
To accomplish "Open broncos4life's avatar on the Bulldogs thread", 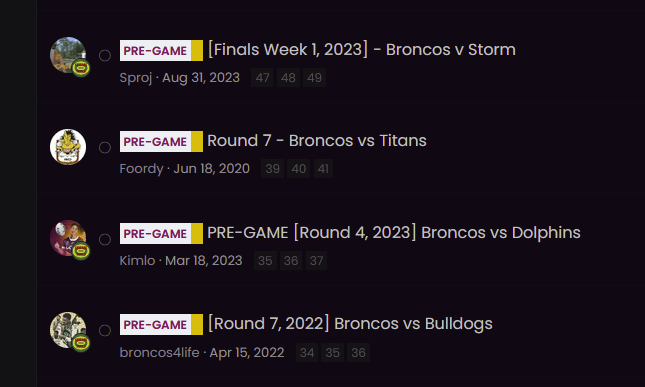I will (x=68, y=330).
